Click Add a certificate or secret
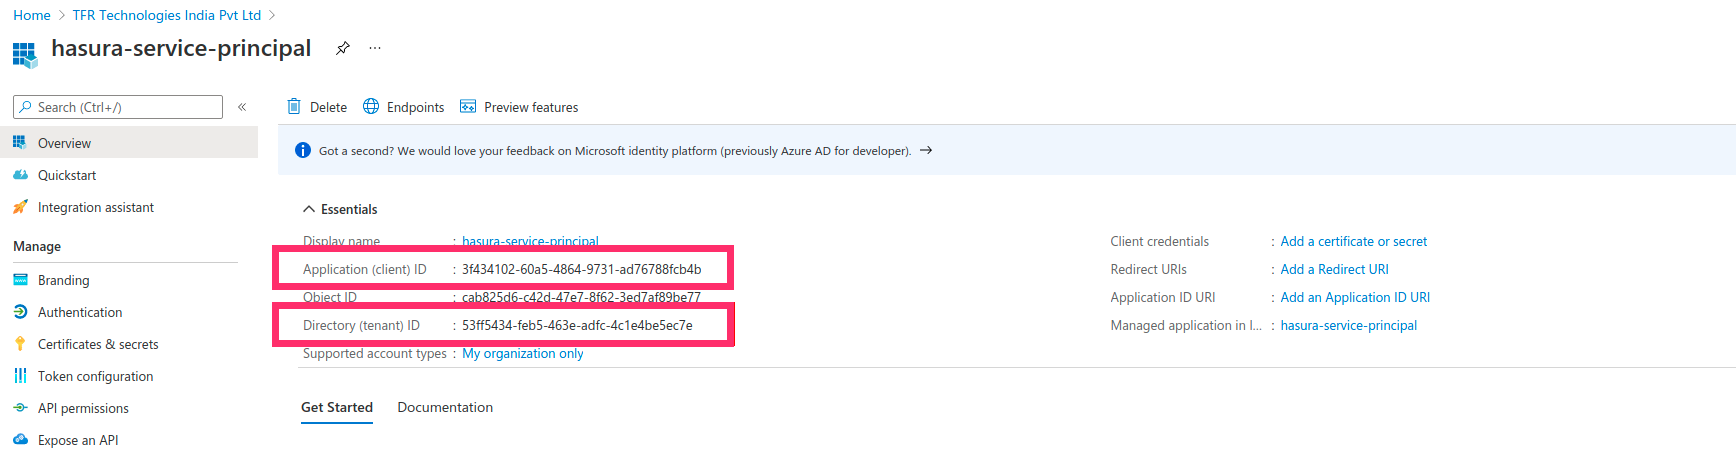This screenshot has width=1736, height=459. click(x=1354, y=241)
